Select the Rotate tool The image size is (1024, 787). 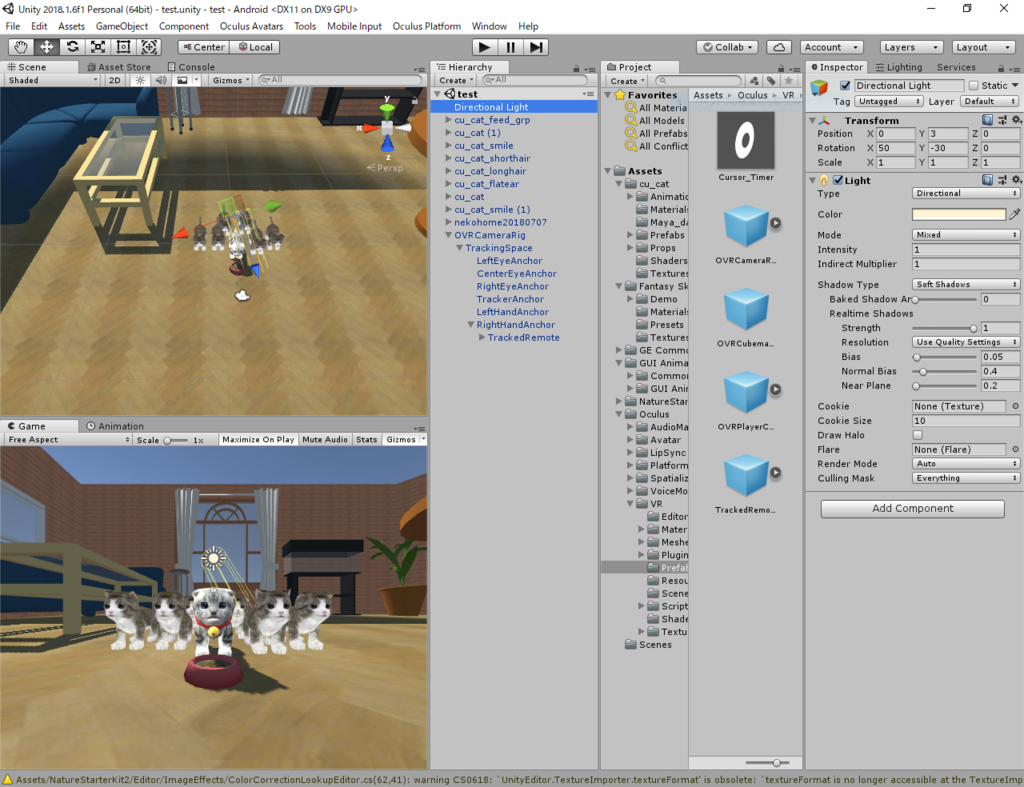pyautogui.click(x=72, y=47)
